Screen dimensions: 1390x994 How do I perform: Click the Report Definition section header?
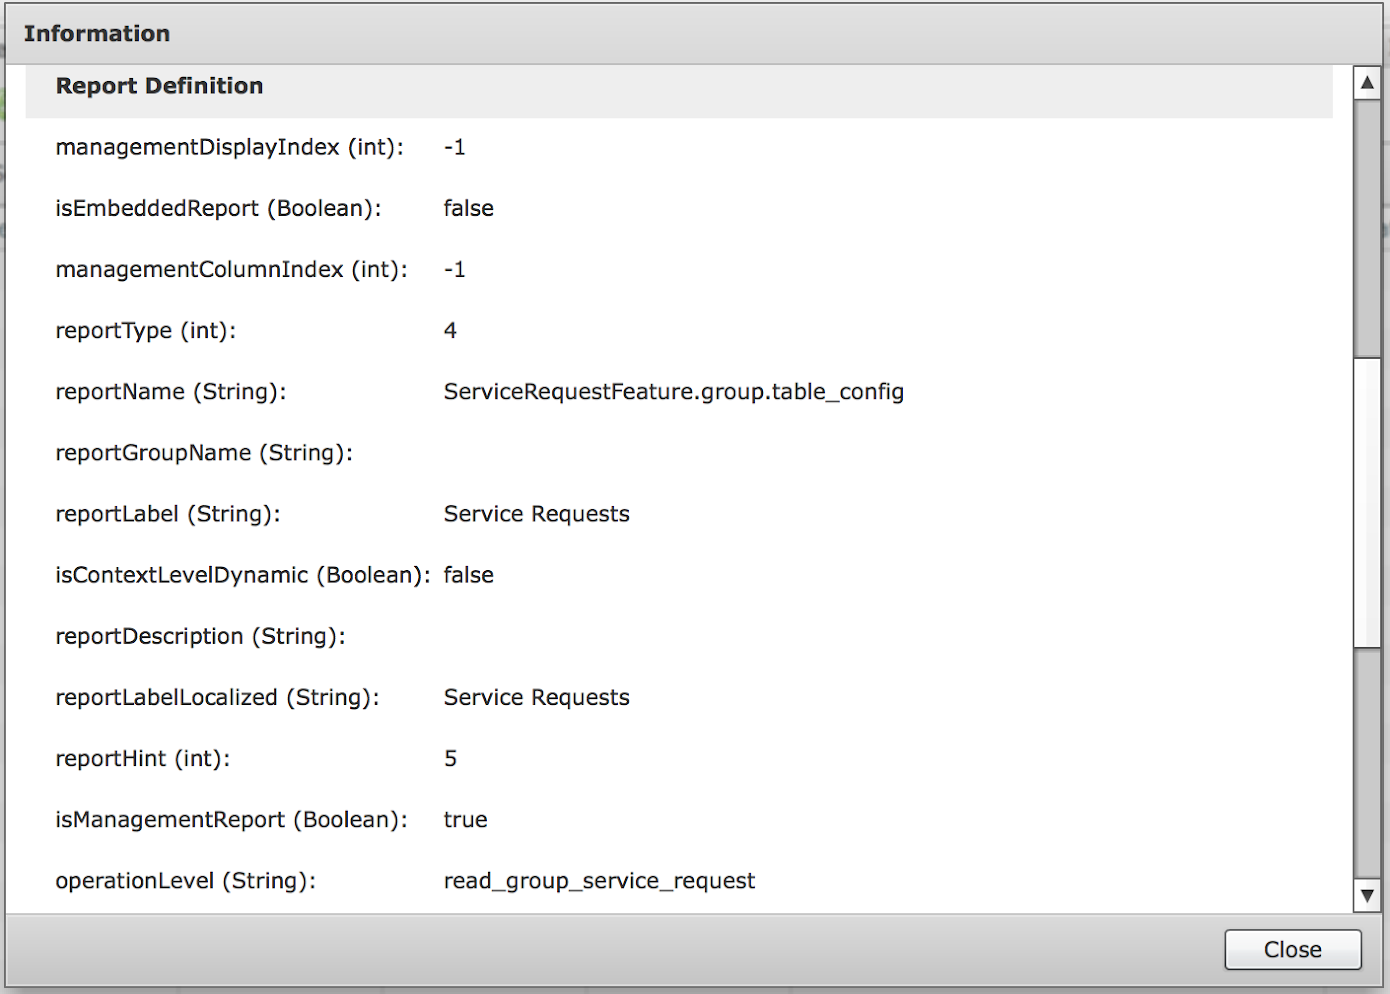160,86
